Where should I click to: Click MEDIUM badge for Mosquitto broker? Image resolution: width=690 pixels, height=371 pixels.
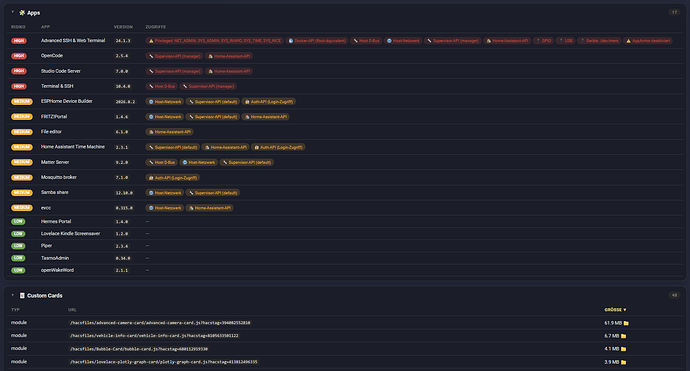(22, 177)
